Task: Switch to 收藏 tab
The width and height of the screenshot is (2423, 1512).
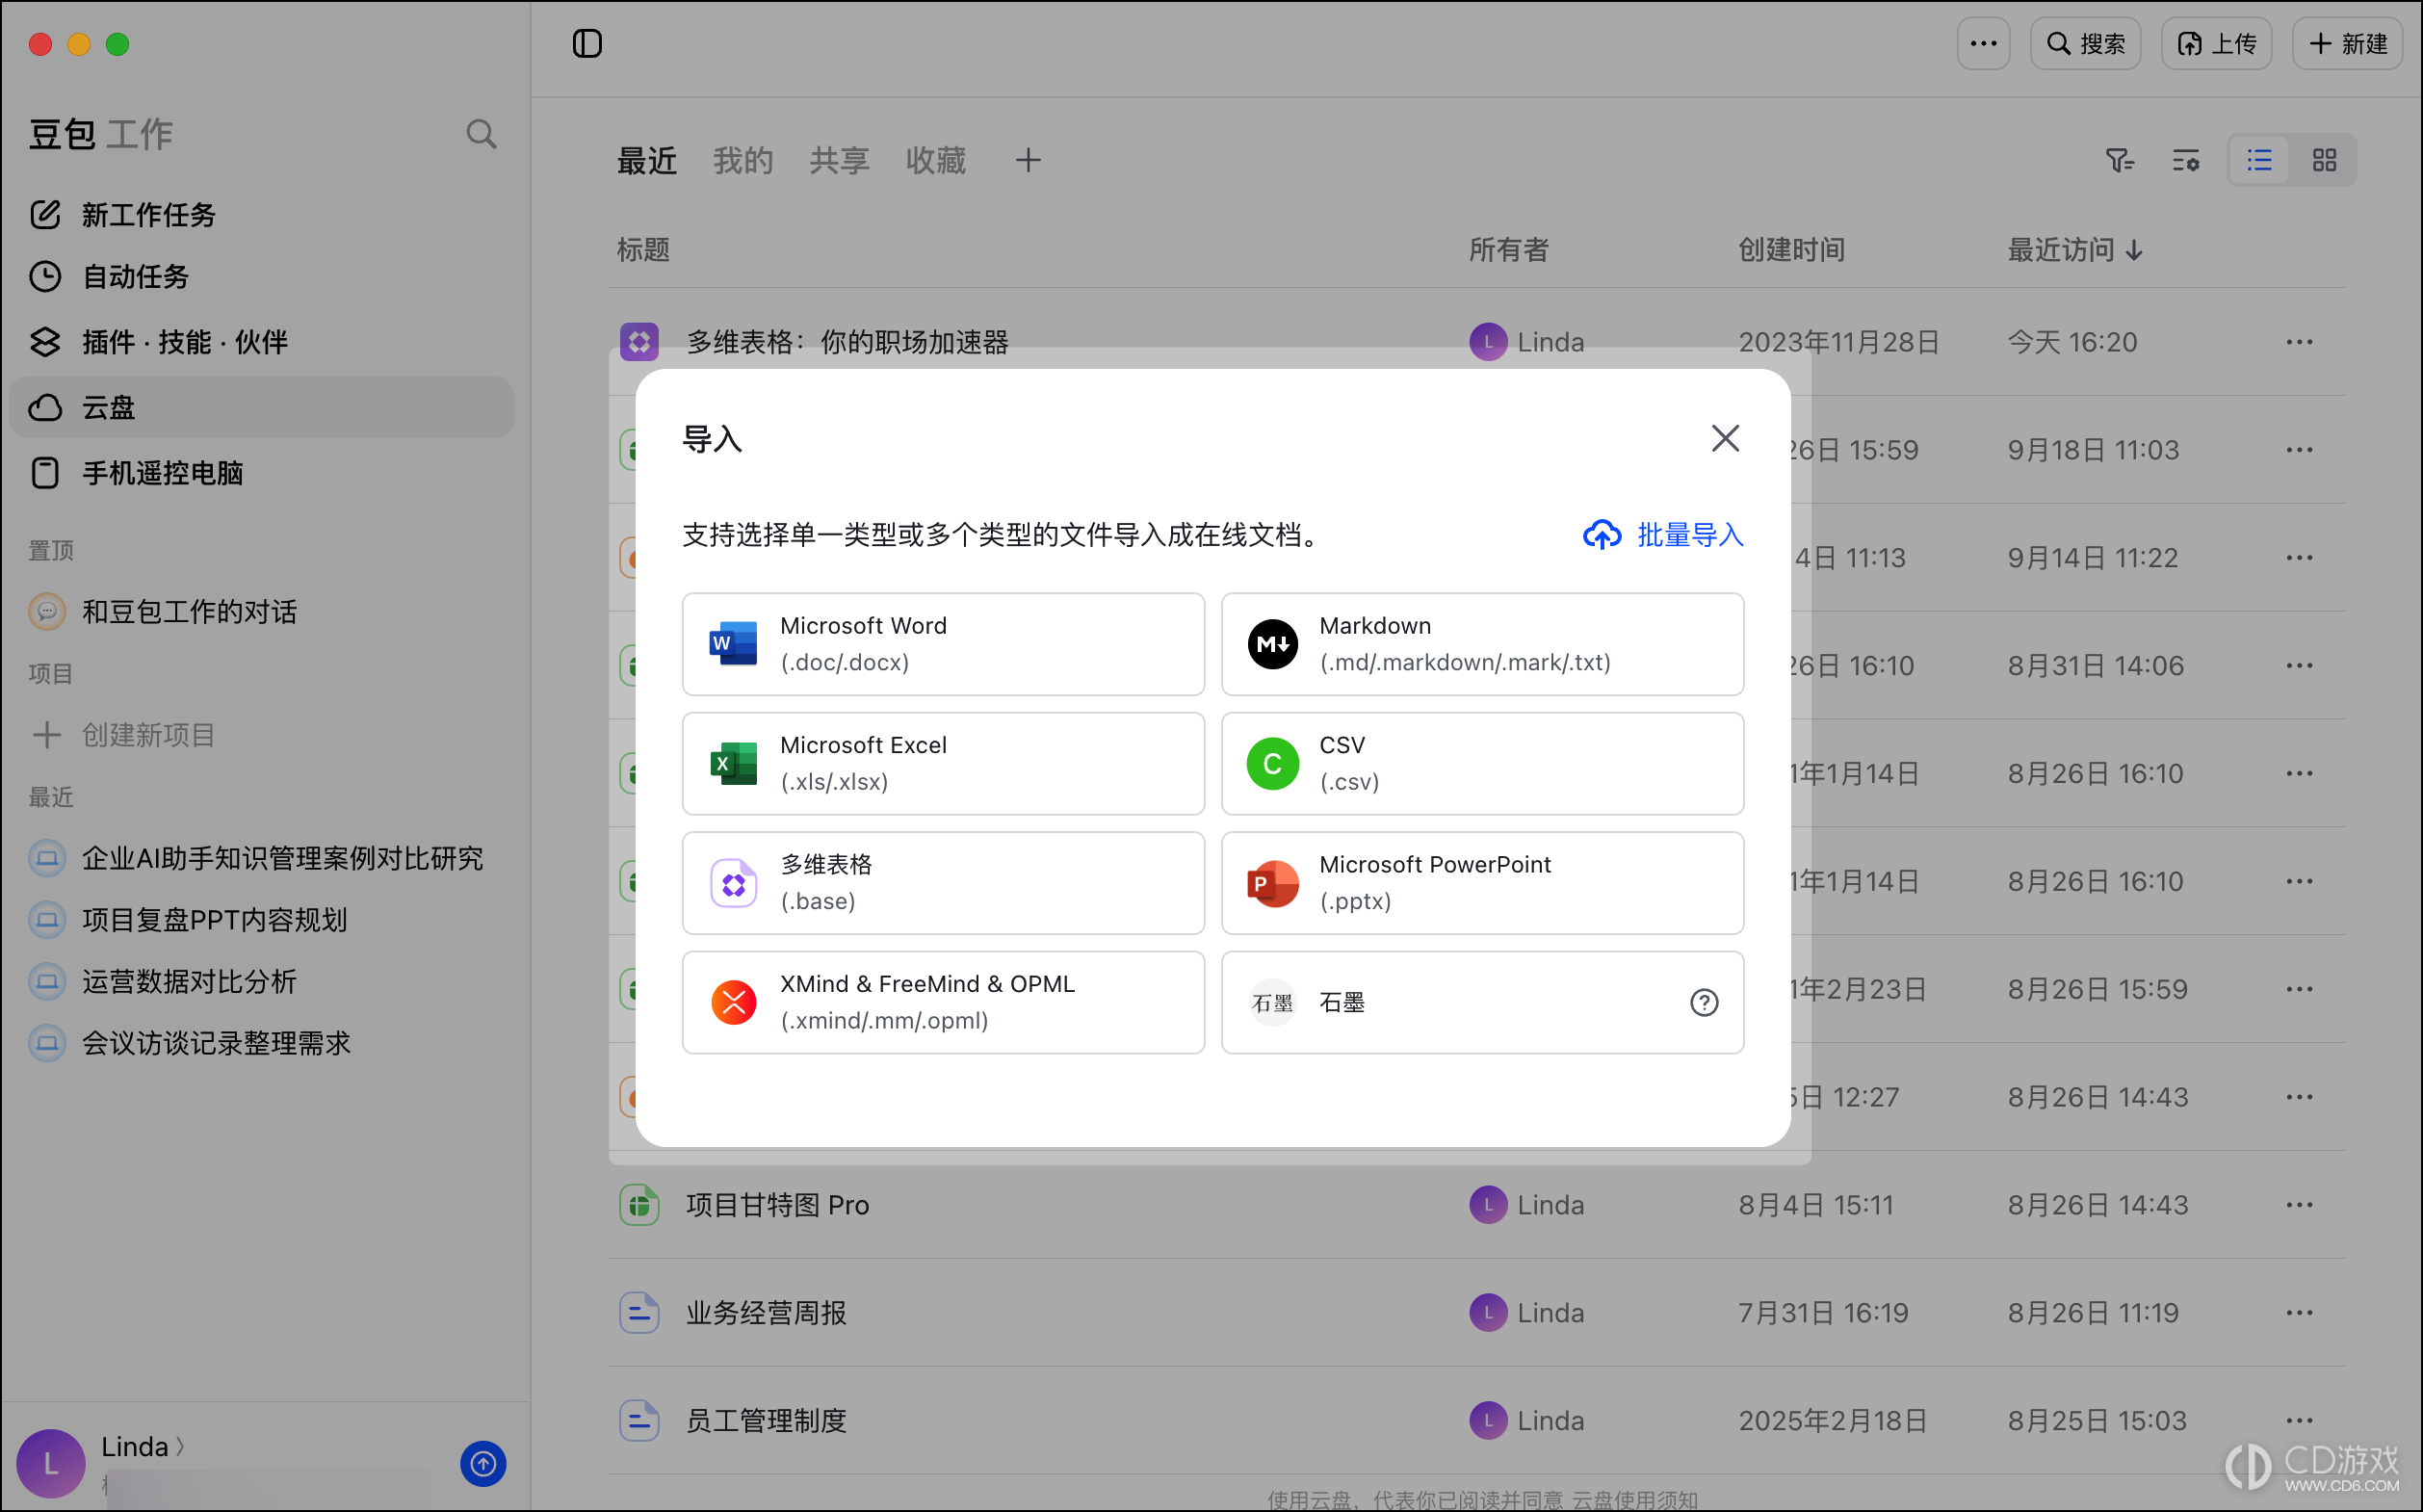Action: (935, 160)
